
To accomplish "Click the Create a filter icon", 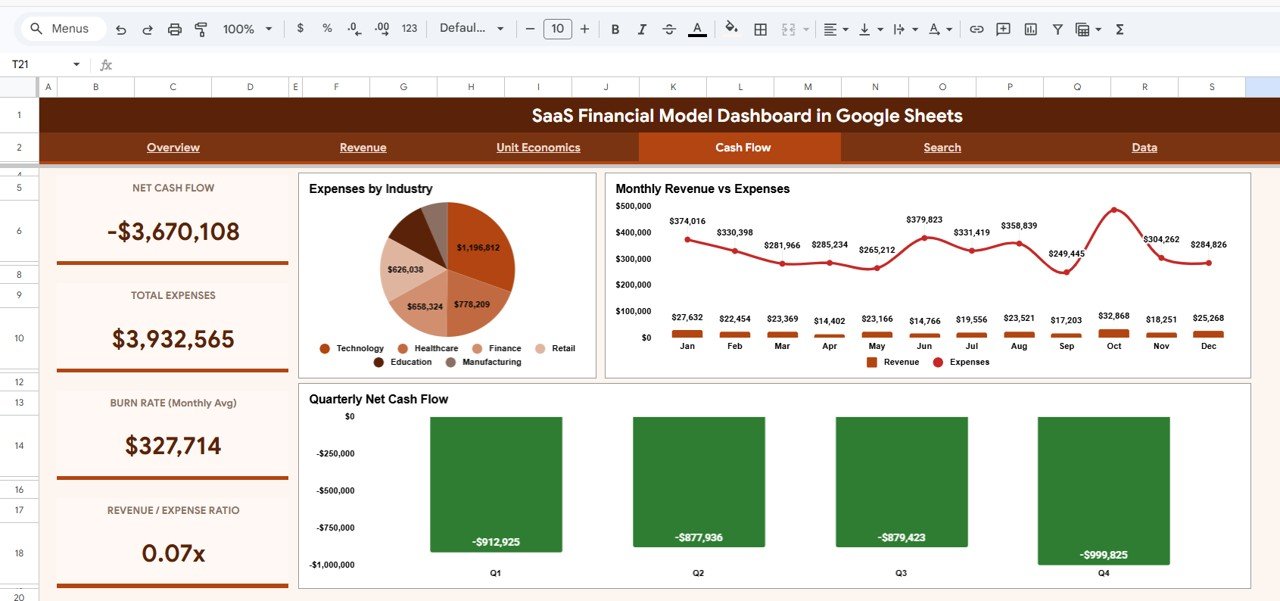I will 1057,28.
